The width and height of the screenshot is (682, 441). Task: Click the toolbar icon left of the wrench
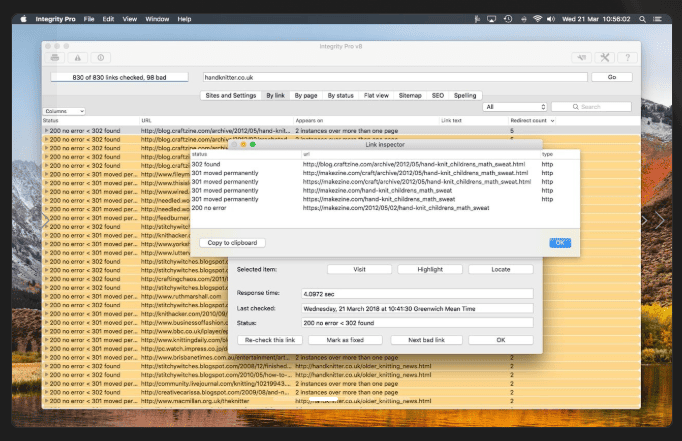tap(582, 57)
